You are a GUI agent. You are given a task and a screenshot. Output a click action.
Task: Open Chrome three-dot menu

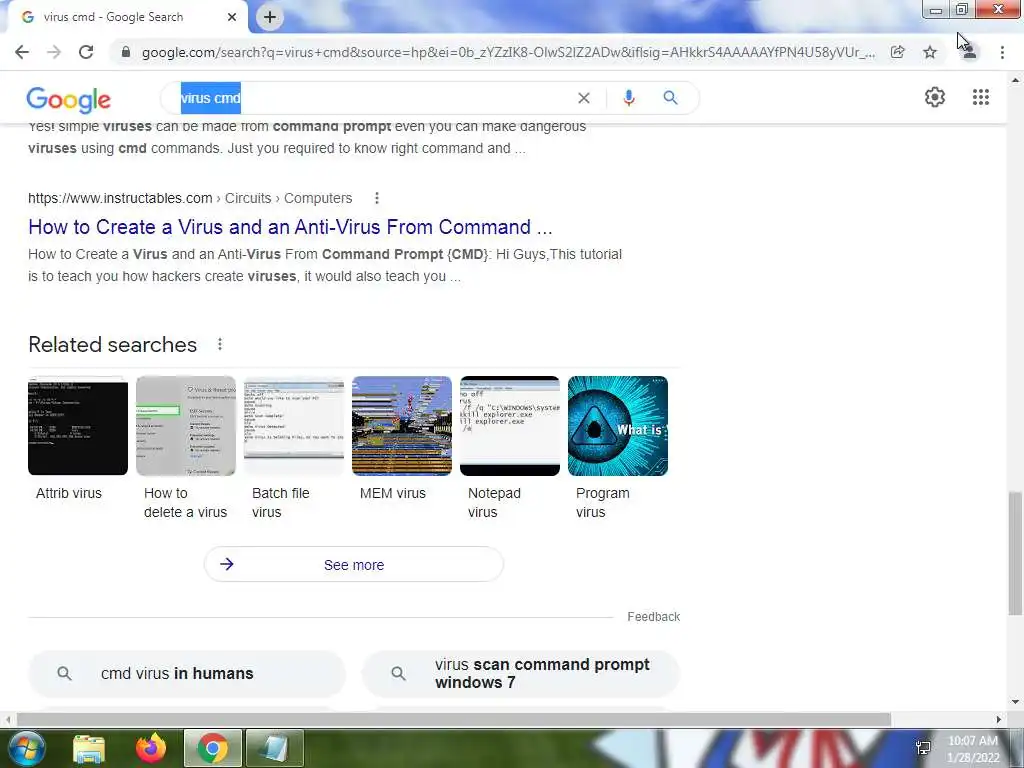(x=1002, y=52)
